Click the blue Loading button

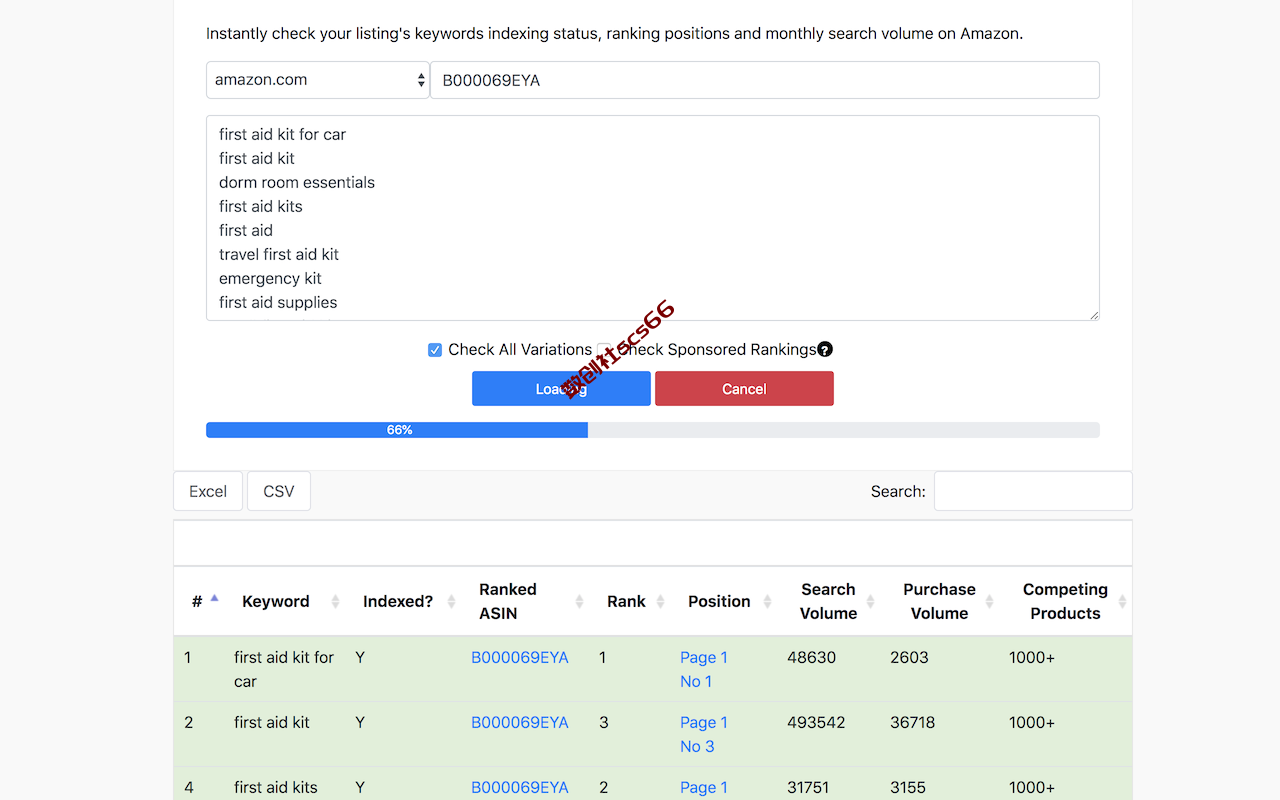pos(561,389)
